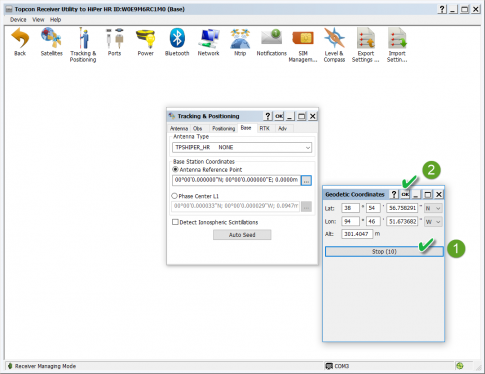Open the Device menu
Viewport: 485px width, 374px height.
[x=18, y=20]
